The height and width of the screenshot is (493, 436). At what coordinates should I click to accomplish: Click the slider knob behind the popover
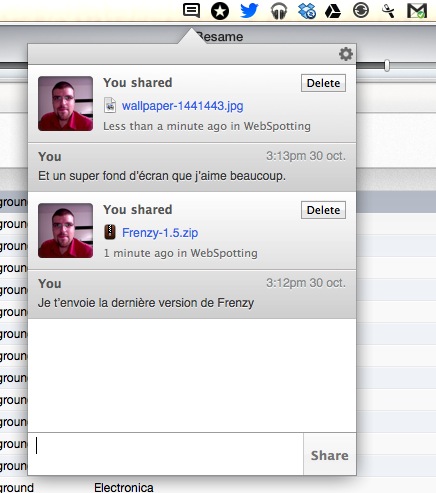[x=387, y=65]
